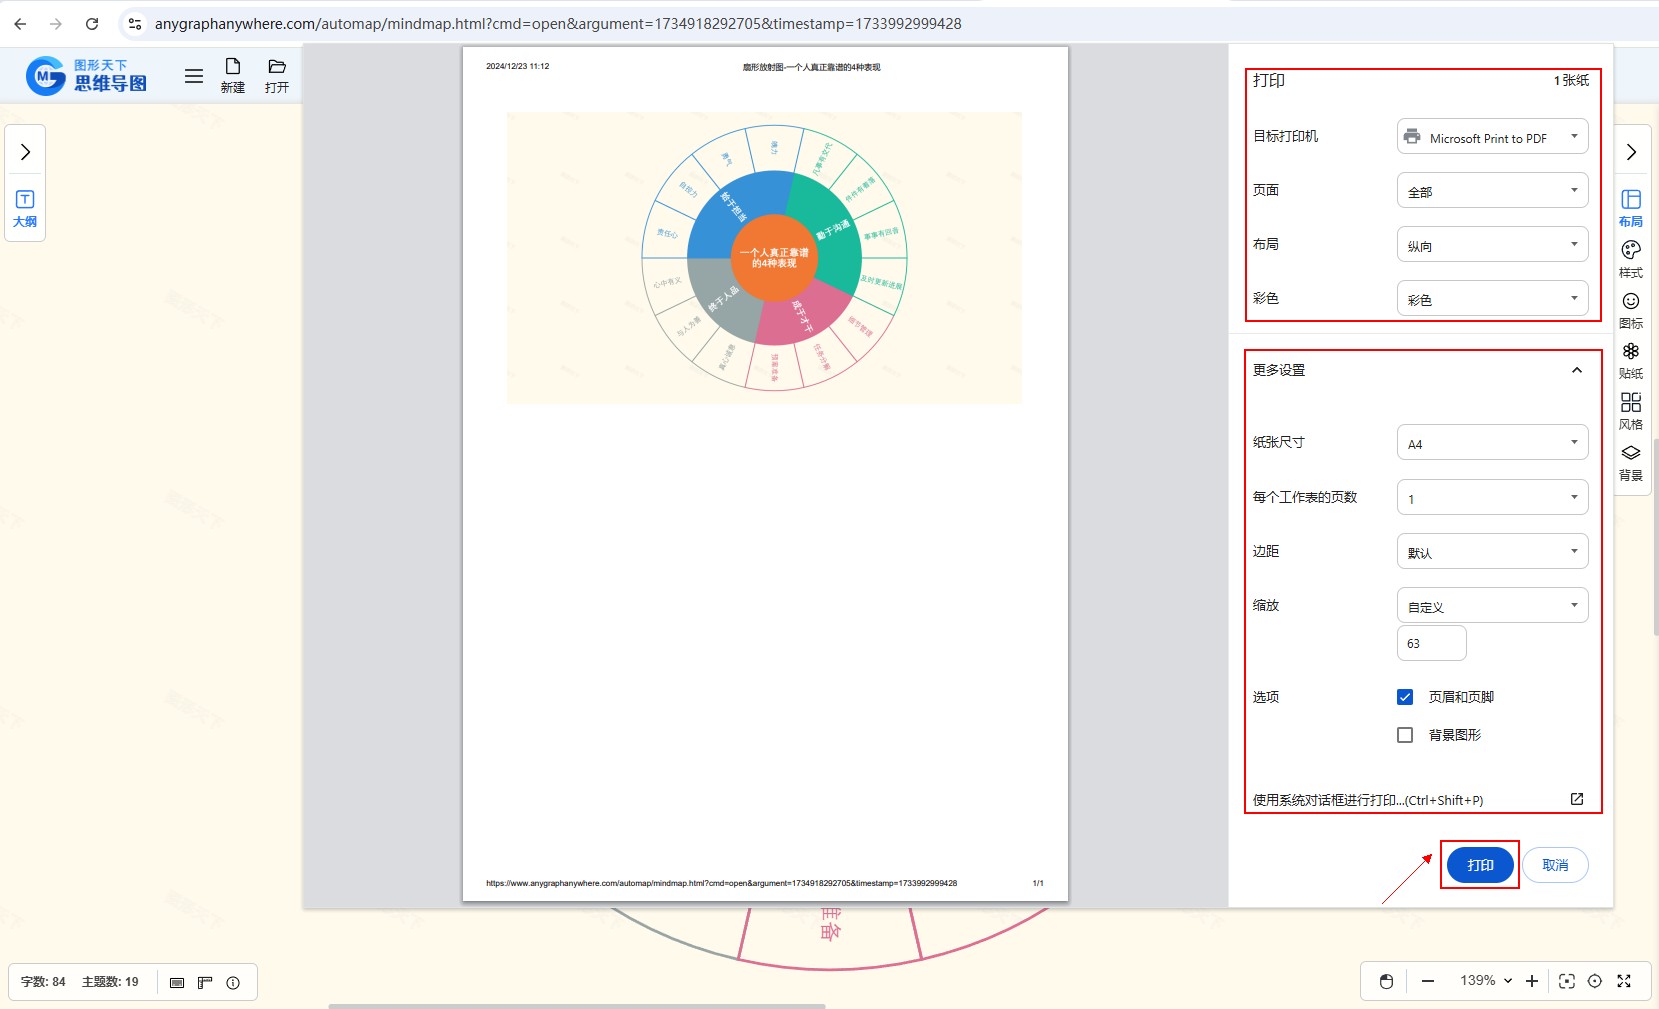Uncheck the 页眉和页脚 checkbox
The height and width of the screenshot is (1009, 1659).
point(1405,697)
